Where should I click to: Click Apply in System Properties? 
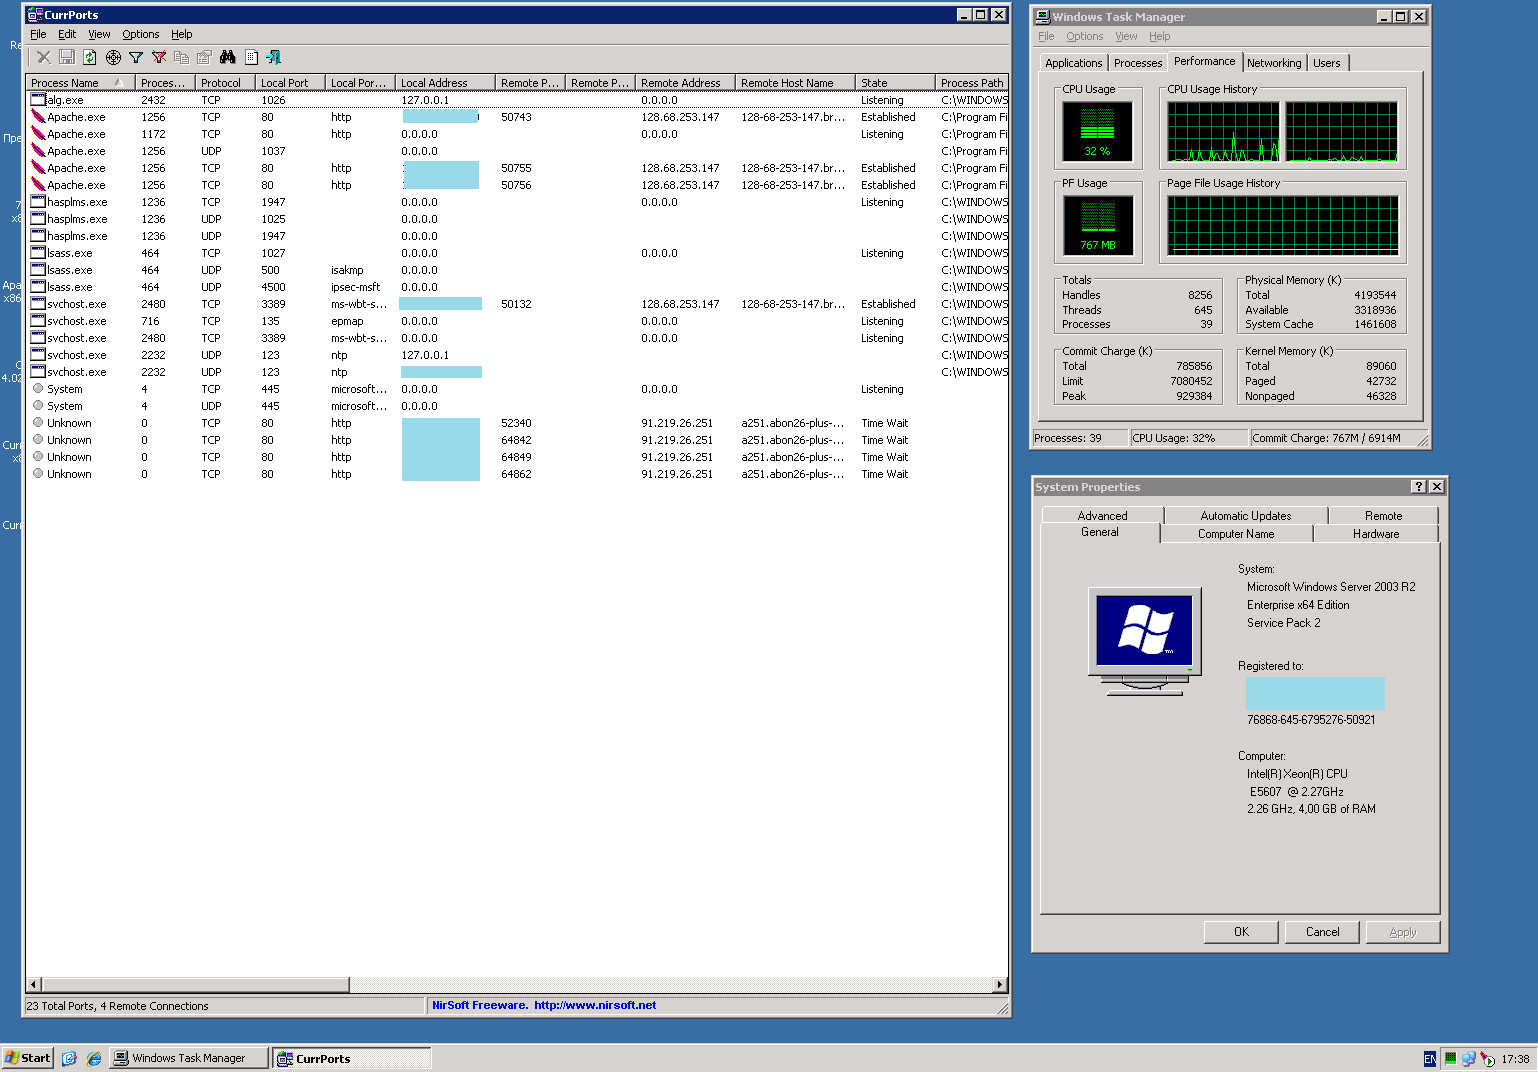(1403, 932)
